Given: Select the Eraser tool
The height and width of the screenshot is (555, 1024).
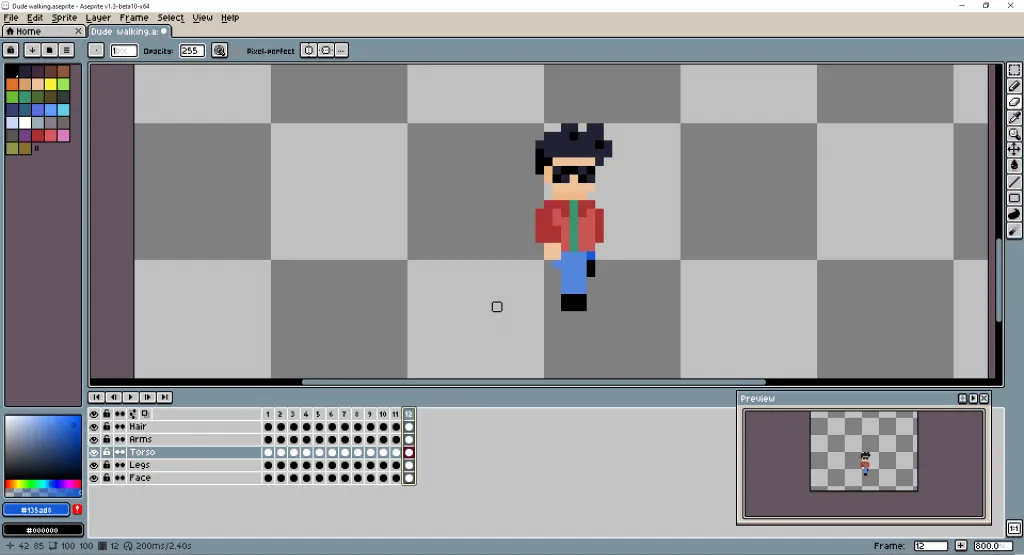Looking at the screenshot, I should [1014, 102].
